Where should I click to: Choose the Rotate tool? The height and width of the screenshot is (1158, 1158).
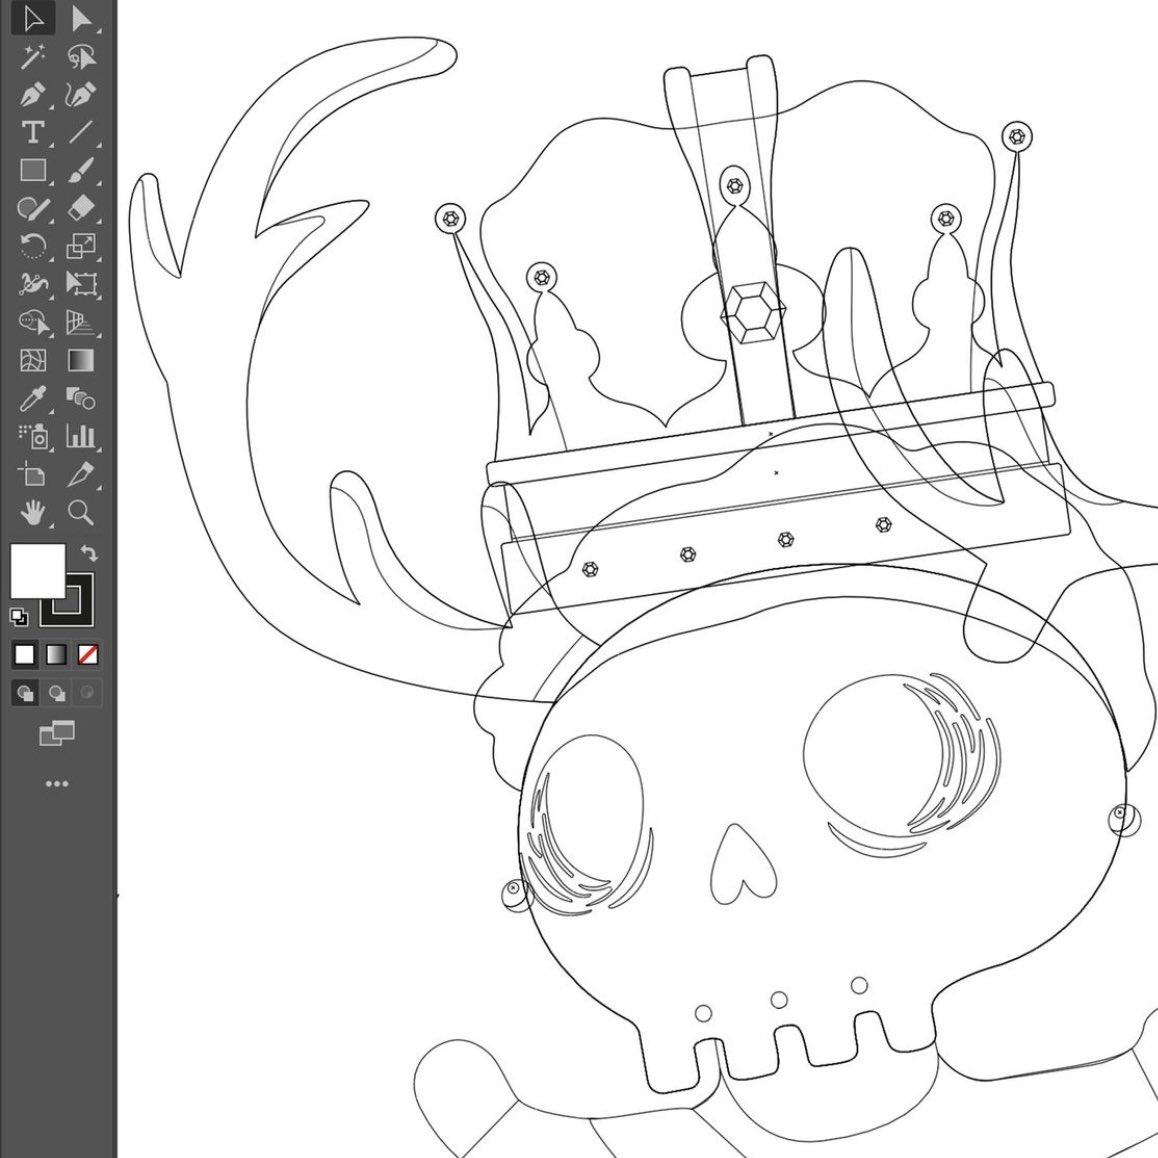pos(33,246)
